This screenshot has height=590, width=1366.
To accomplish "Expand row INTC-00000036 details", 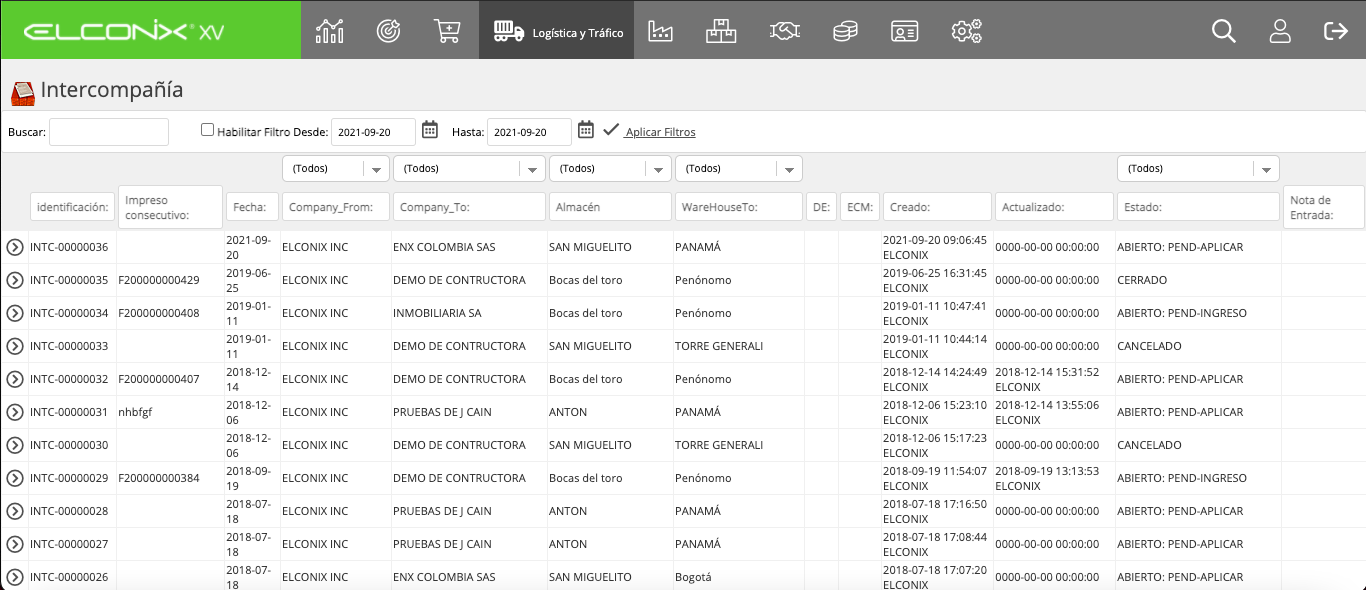I will click(x=14, y=247).
